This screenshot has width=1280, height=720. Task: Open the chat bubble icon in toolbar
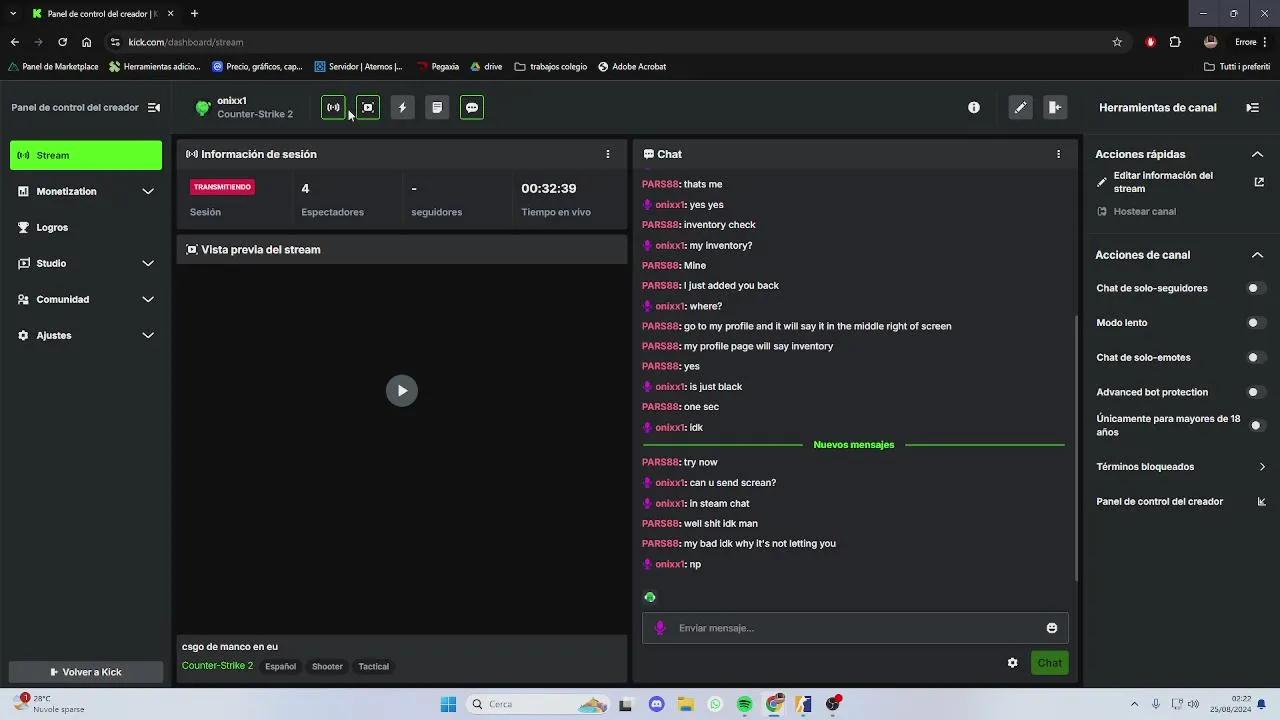tap(471, 107)
